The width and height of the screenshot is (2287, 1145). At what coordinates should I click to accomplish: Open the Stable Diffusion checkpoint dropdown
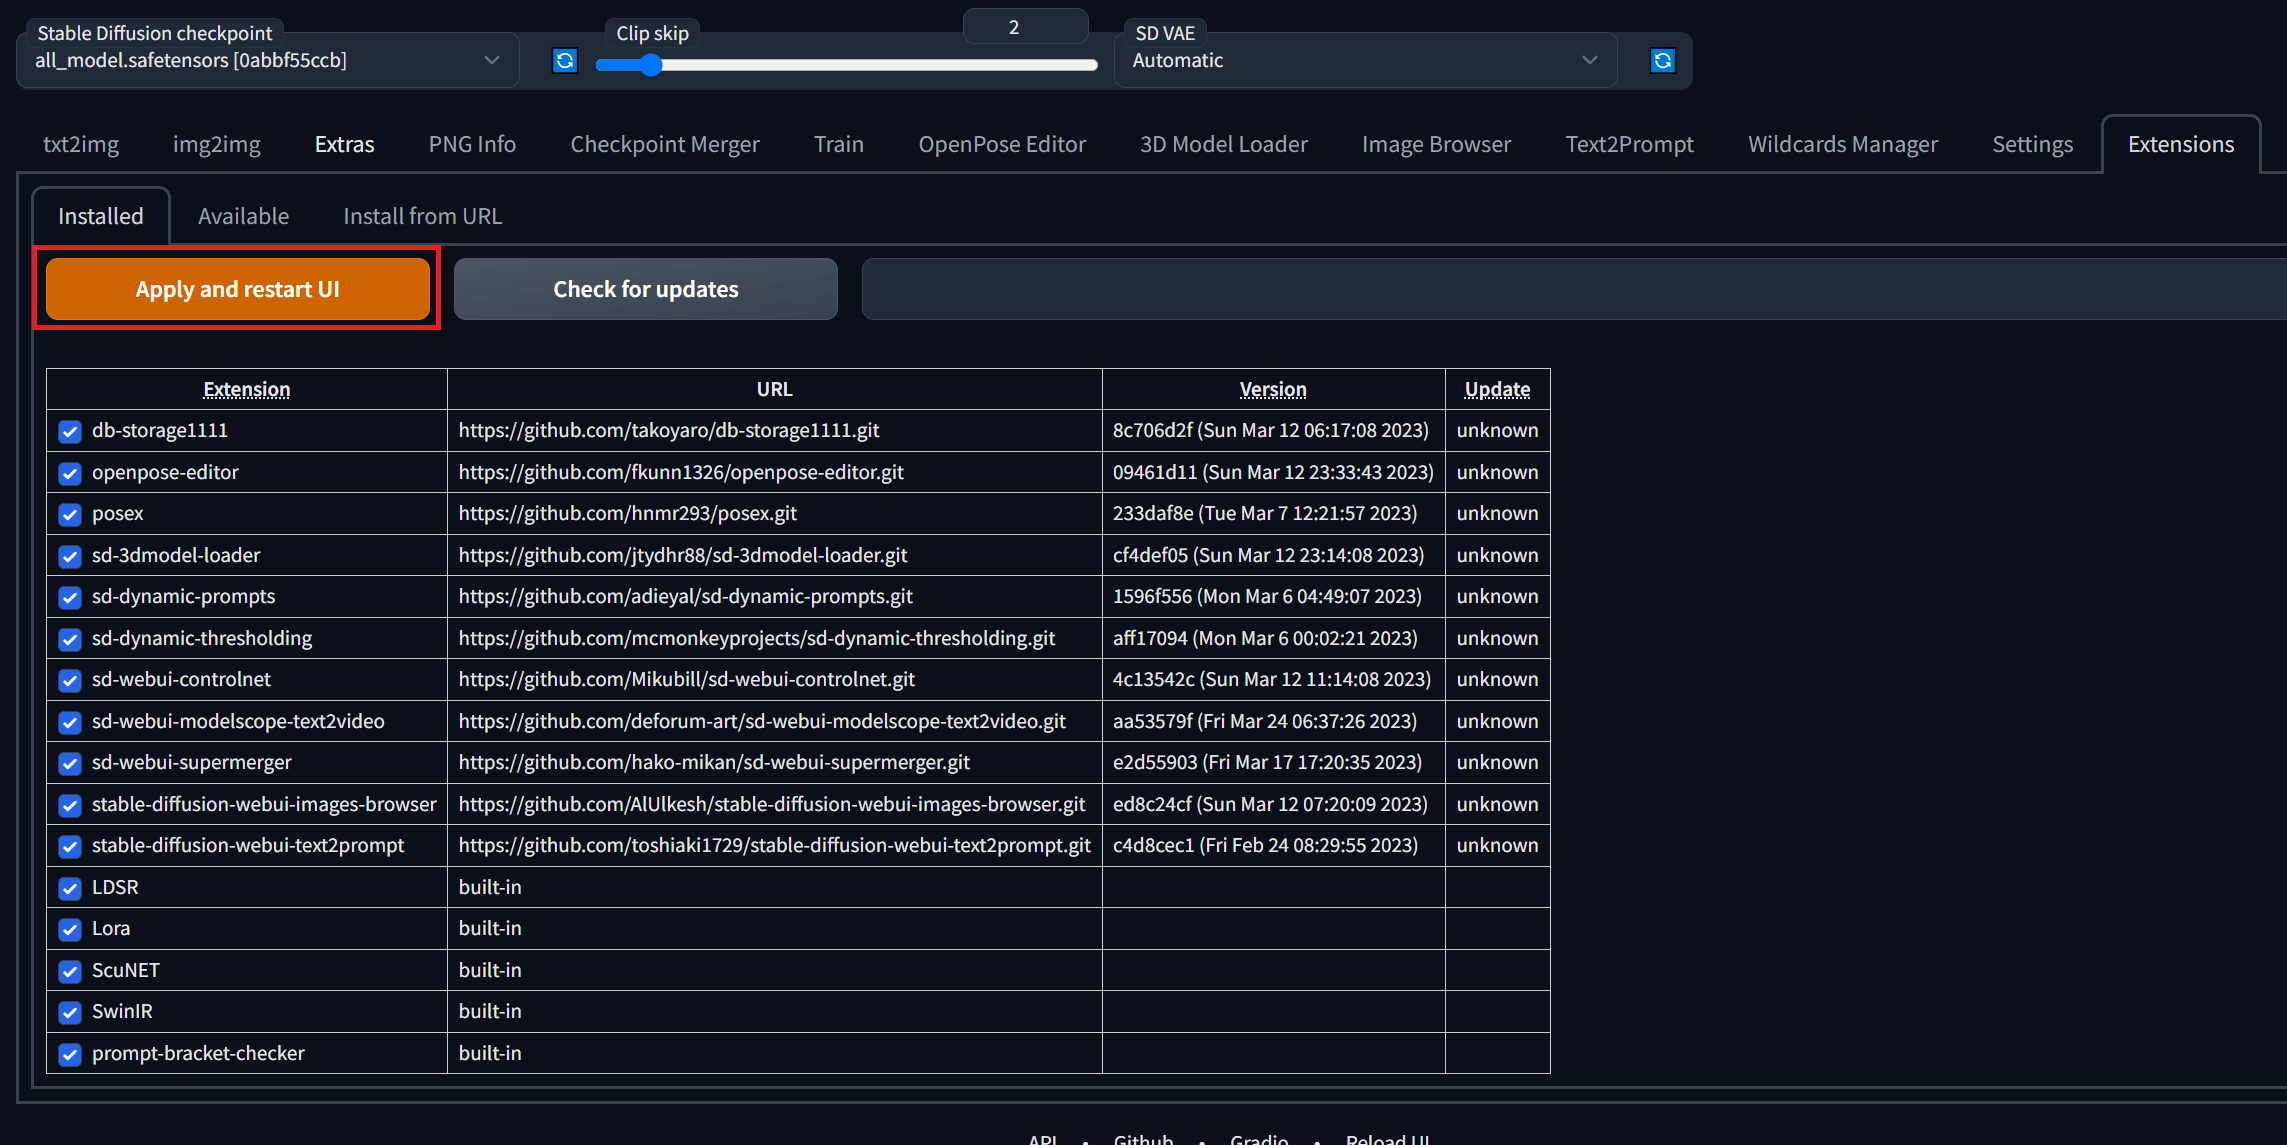coord(490,60)
